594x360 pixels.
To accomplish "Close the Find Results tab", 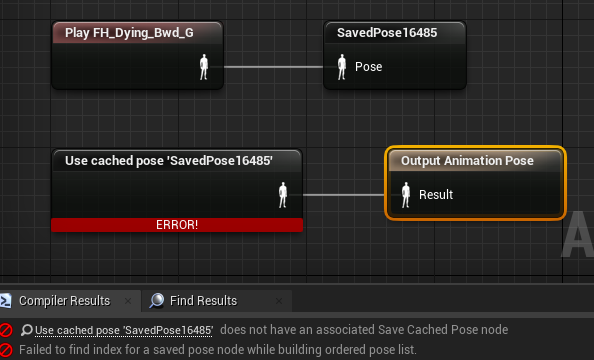I will pos(279,301).
